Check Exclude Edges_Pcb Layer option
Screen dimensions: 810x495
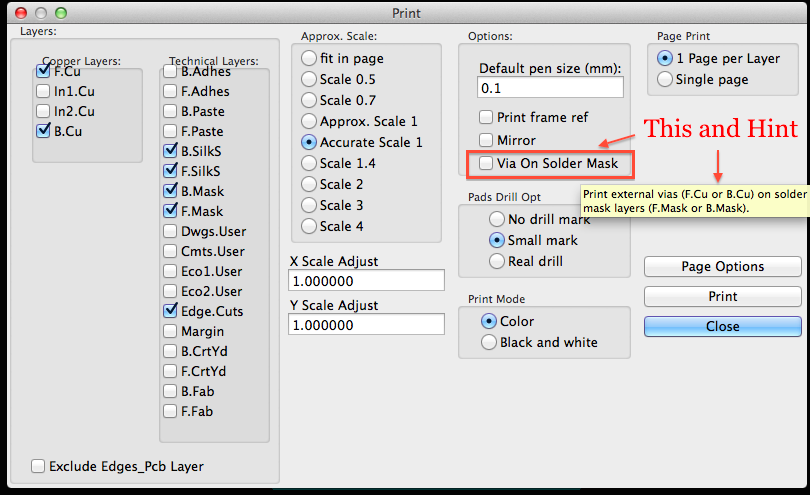(38, 466)
